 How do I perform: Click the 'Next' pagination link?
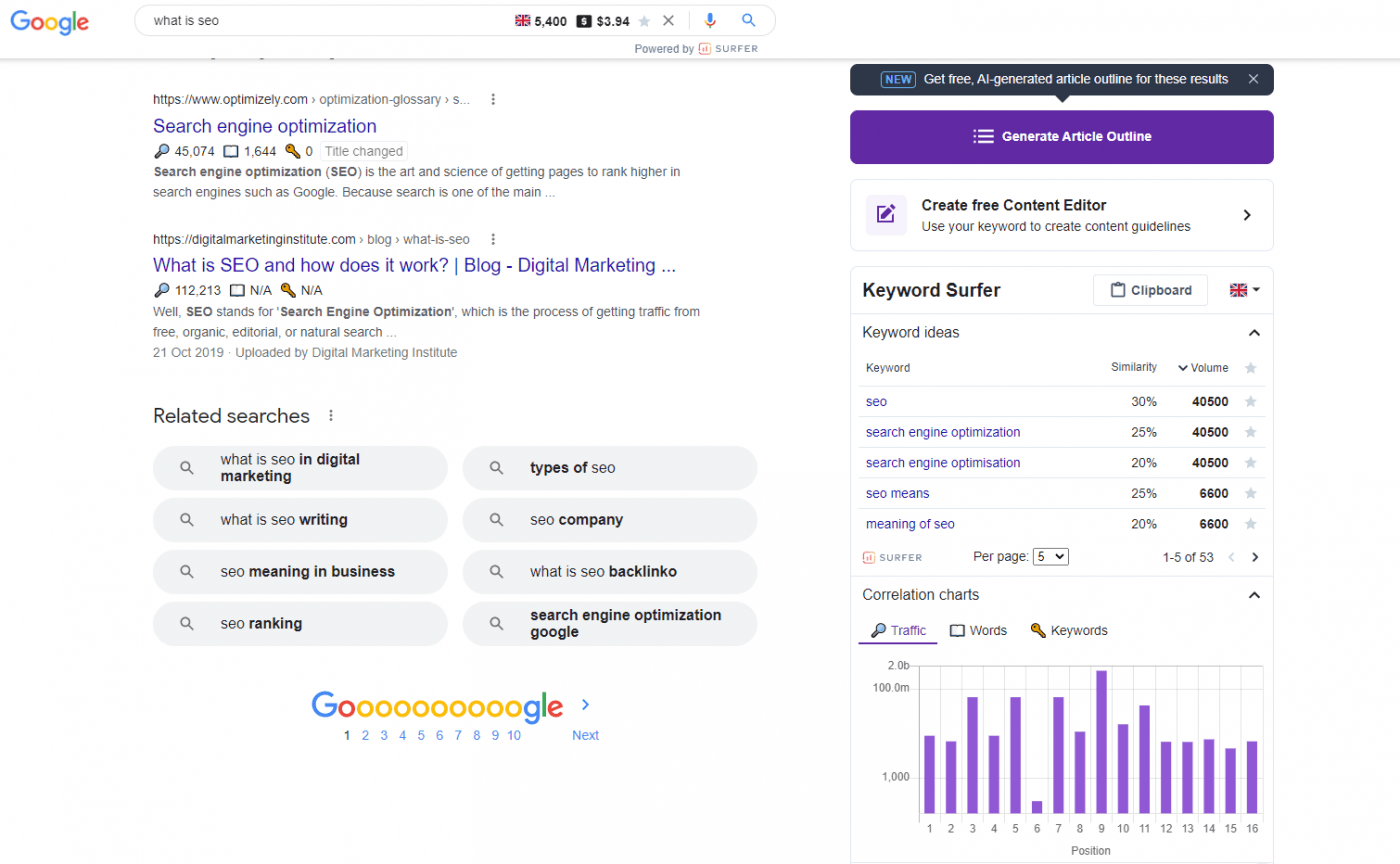pos(585,735)
